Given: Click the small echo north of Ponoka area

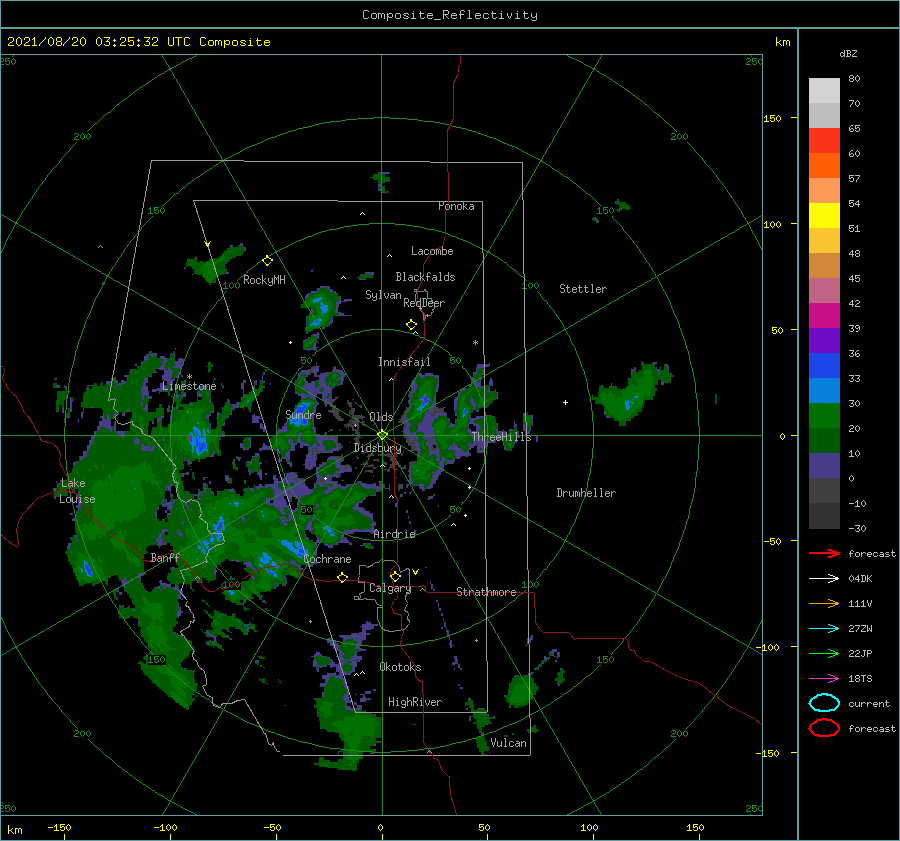Looking at the screenshot, I should pos(381,181).
